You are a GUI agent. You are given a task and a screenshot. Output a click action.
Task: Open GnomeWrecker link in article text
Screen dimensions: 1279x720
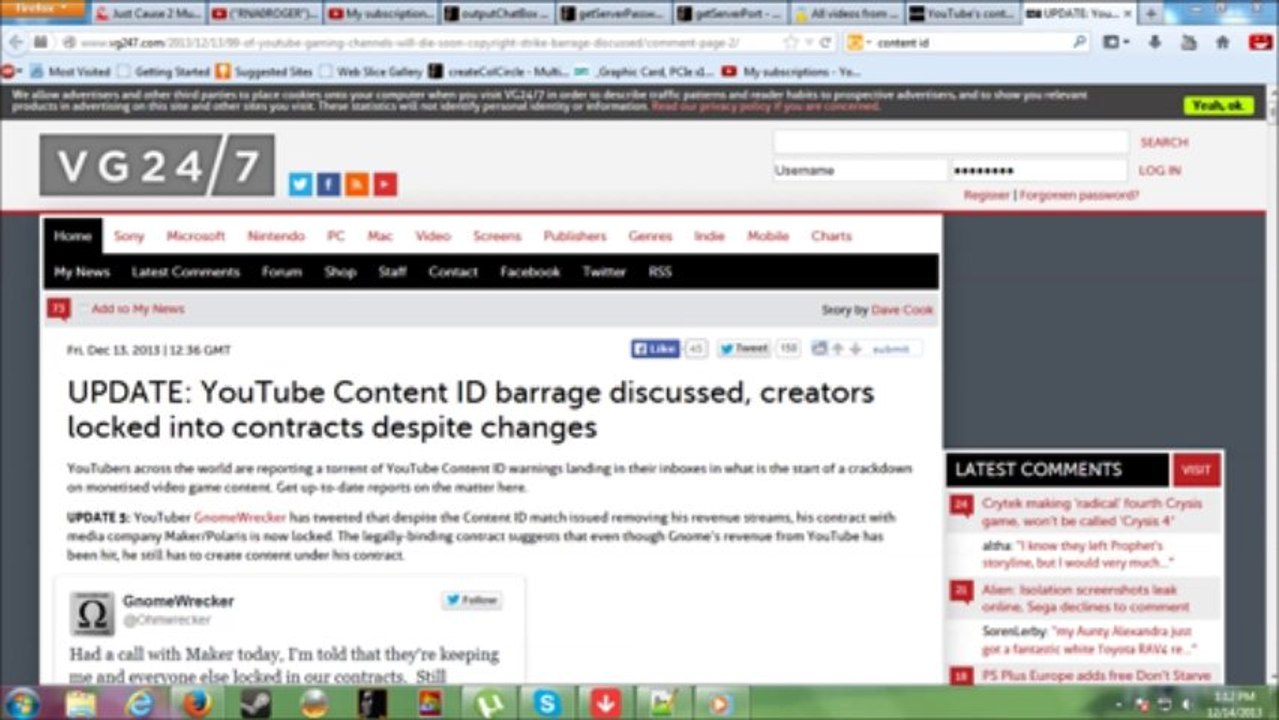239,518
